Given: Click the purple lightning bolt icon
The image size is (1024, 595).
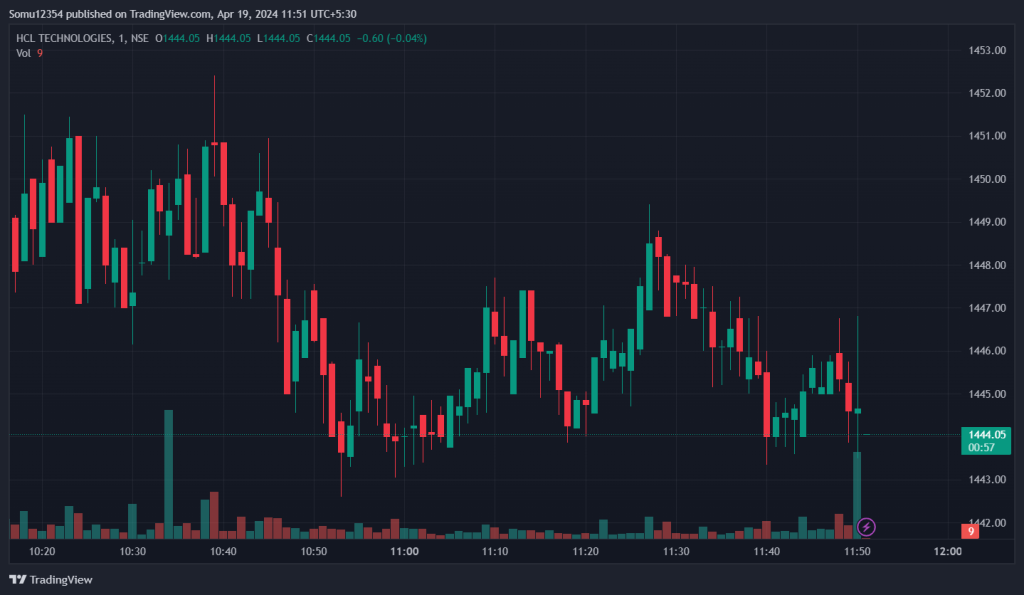Looking at the screenshot, I should tap(866, 526).
